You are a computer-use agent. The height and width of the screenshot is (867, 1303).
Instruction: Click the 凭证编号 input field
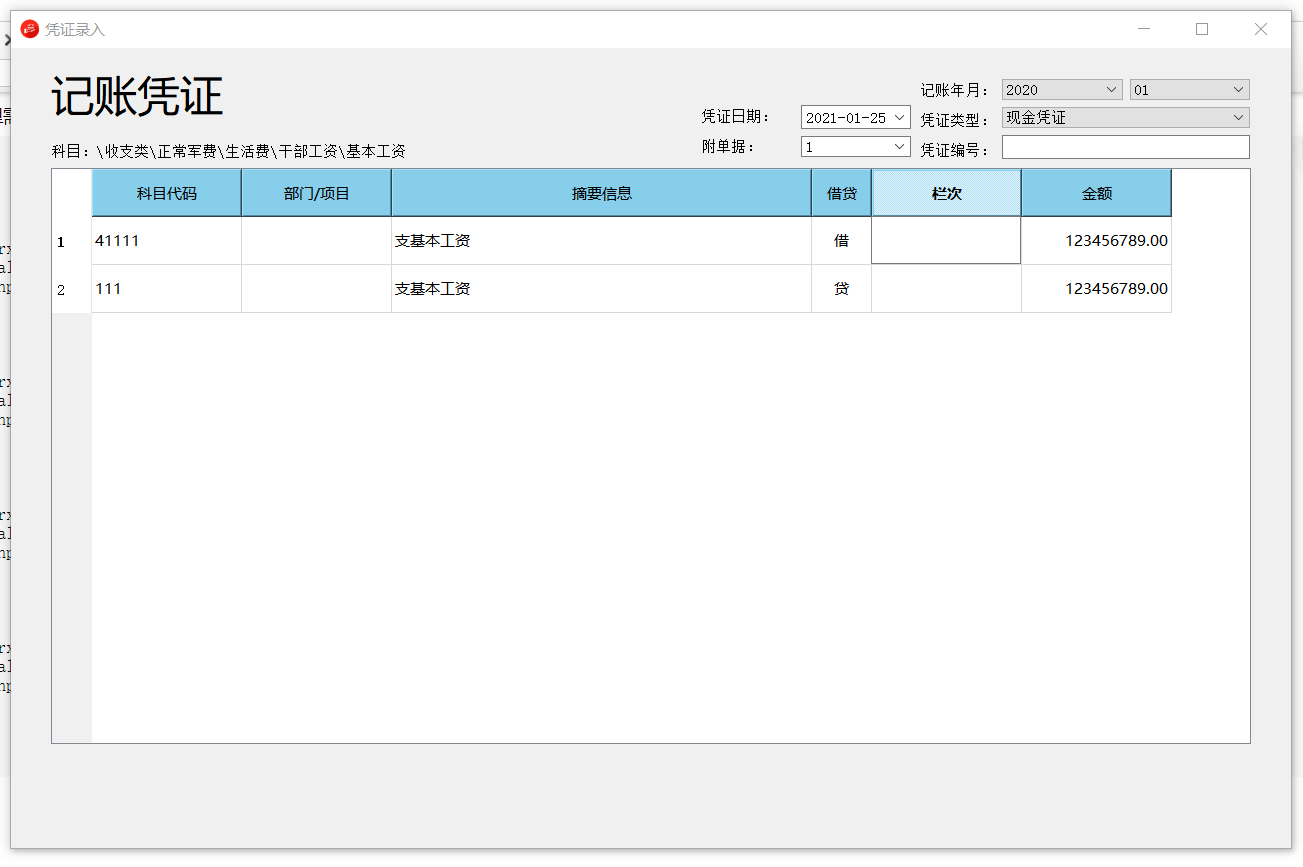coord(1125,147)
